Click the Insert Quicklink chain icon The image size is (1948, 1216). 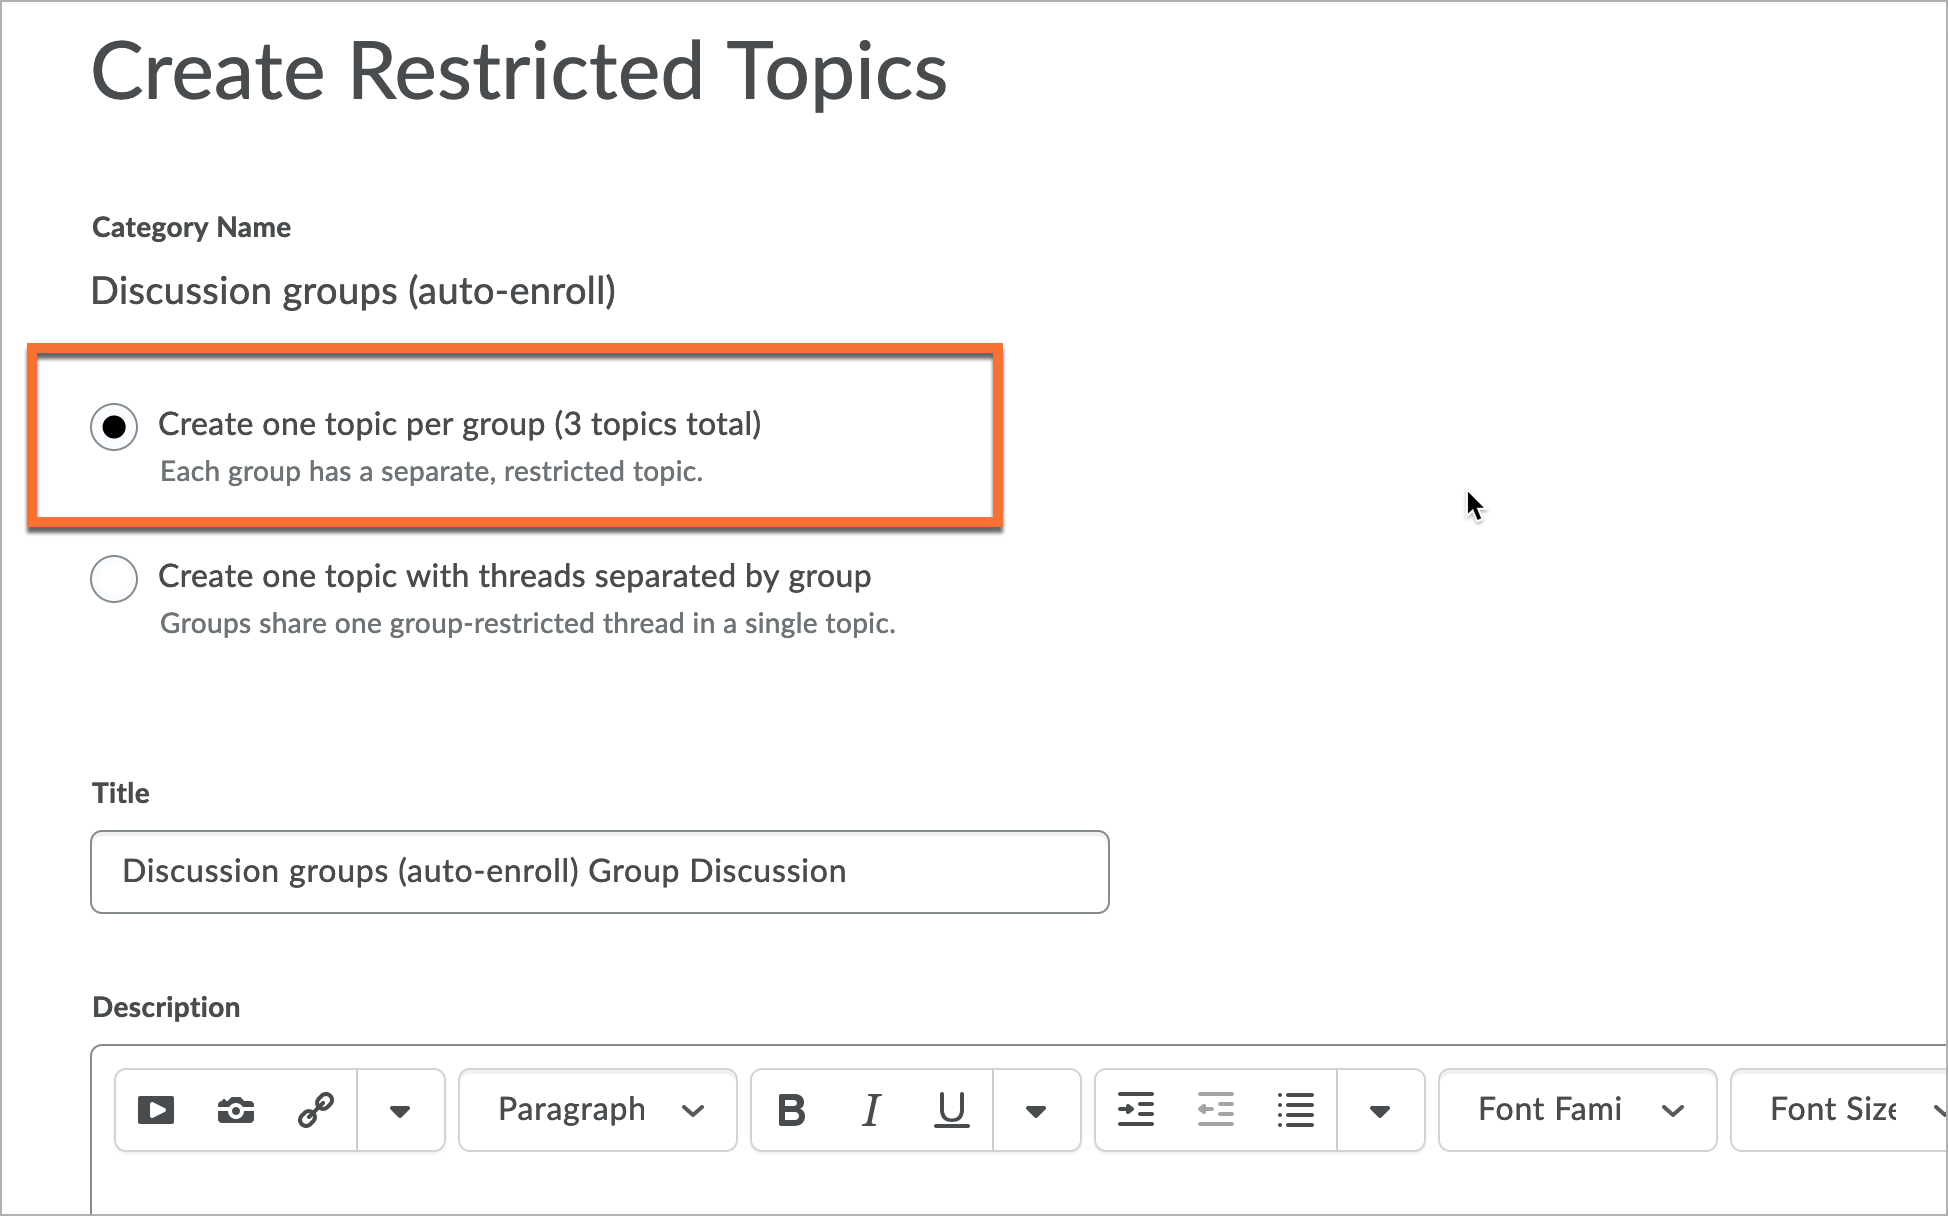coord(316,1110)
